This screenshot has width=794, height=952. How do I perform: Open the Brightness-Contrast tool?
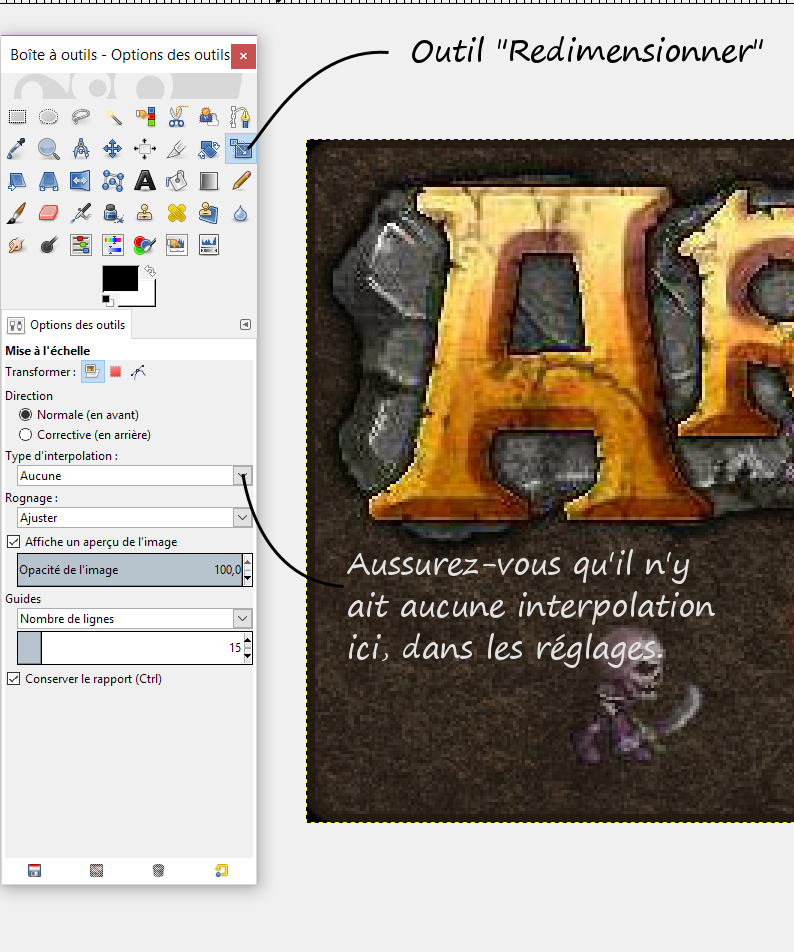pos(177,245)
